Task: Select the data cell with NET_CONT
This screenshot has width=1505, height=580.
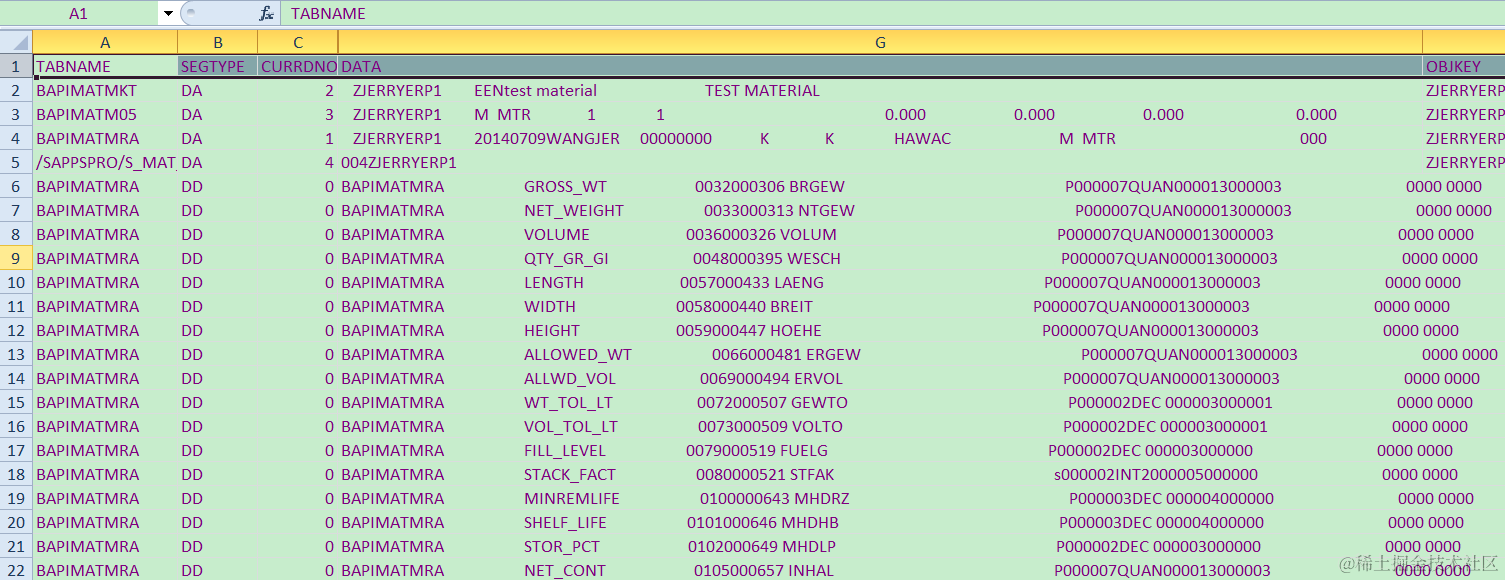Action: [880, 570]
